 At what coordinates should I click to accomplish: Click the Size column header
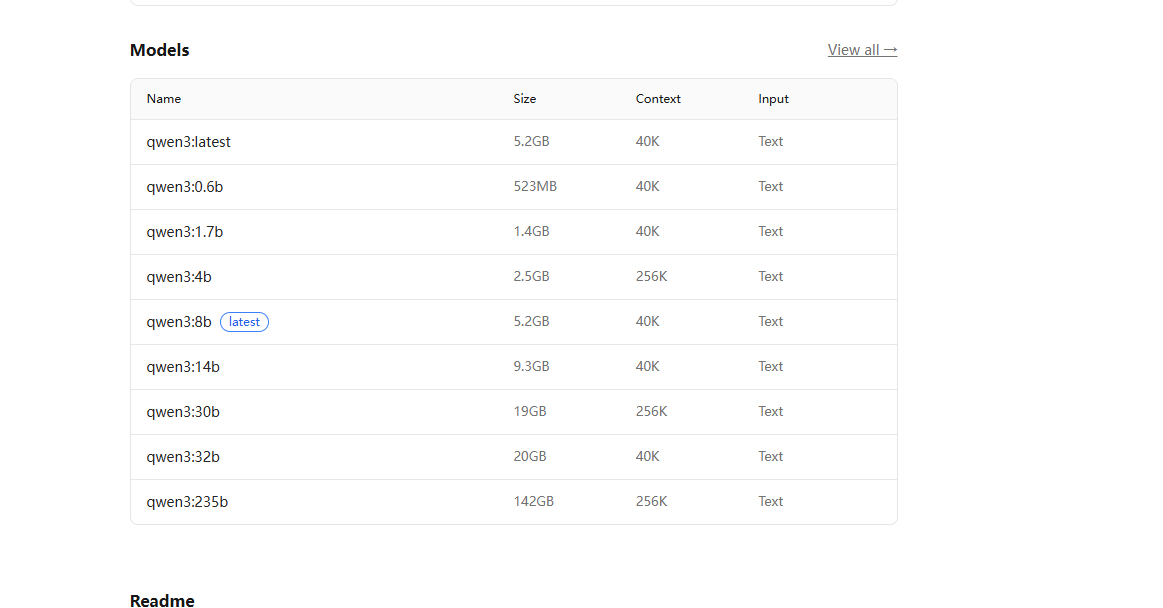524,99
